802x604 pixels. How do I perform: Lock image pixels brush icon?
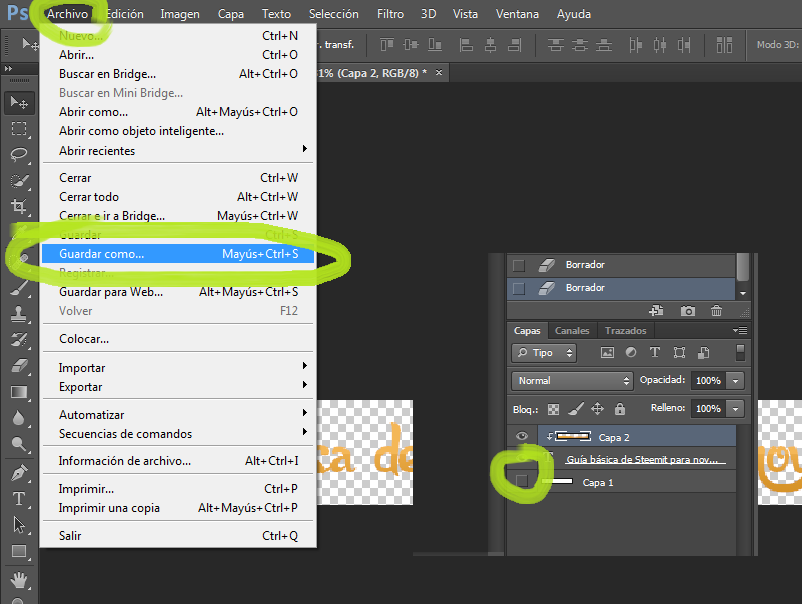[575, 409]
